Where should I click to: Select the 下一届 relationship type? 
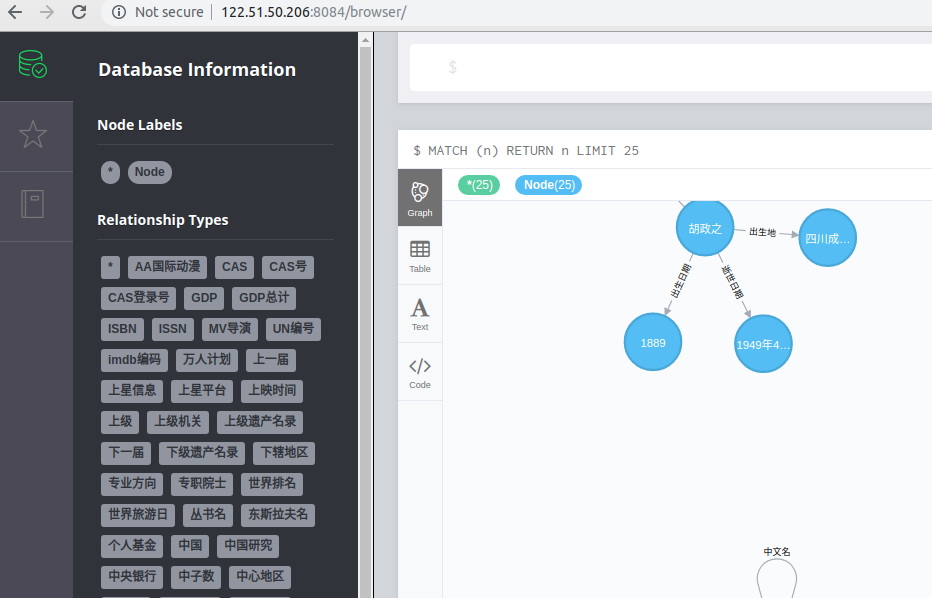[x=126, y=452]
